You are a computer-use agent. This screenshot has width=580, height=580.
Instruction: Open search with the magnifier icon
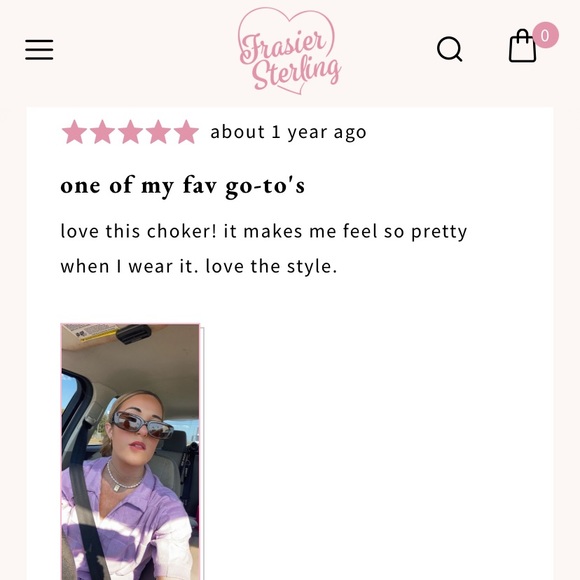[450, 49]
